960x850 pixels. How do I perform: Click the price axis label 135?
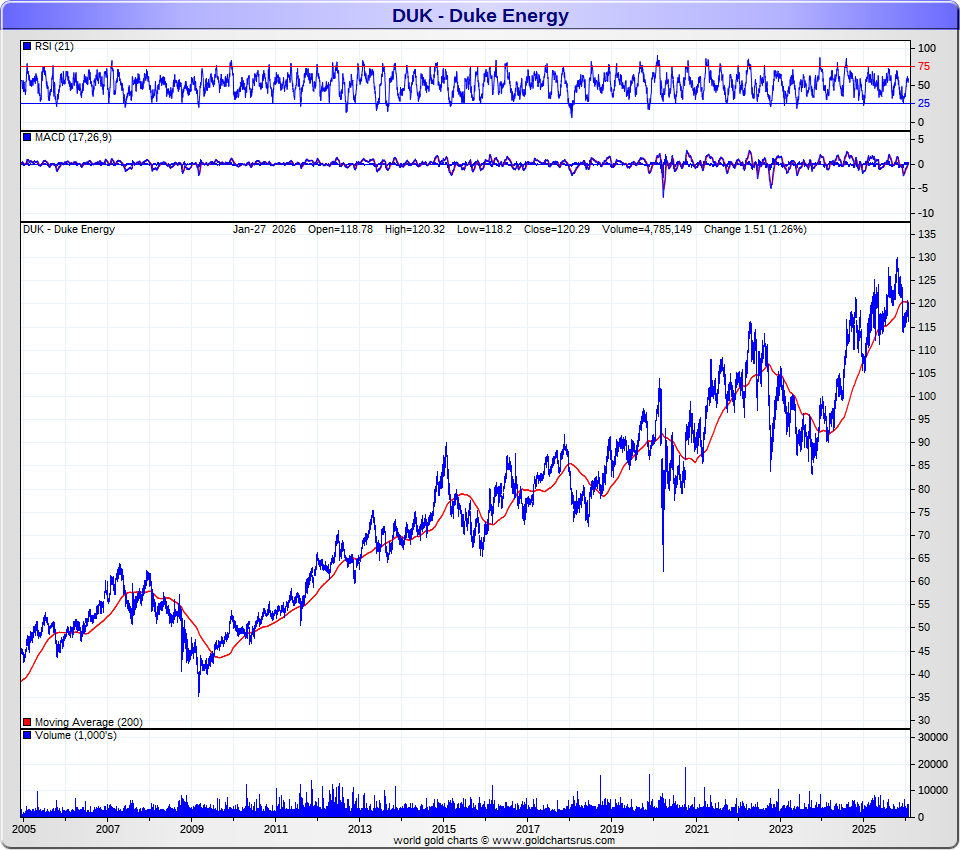pyautogui.click(x=927, y=235)
